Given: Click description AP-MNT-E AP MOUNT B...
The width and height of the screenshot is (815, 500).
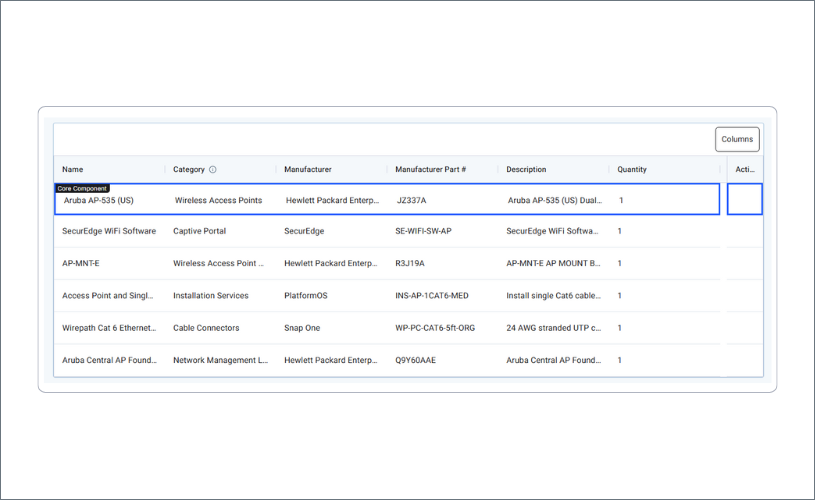Looking at the screenshot, I should point(553,263).
